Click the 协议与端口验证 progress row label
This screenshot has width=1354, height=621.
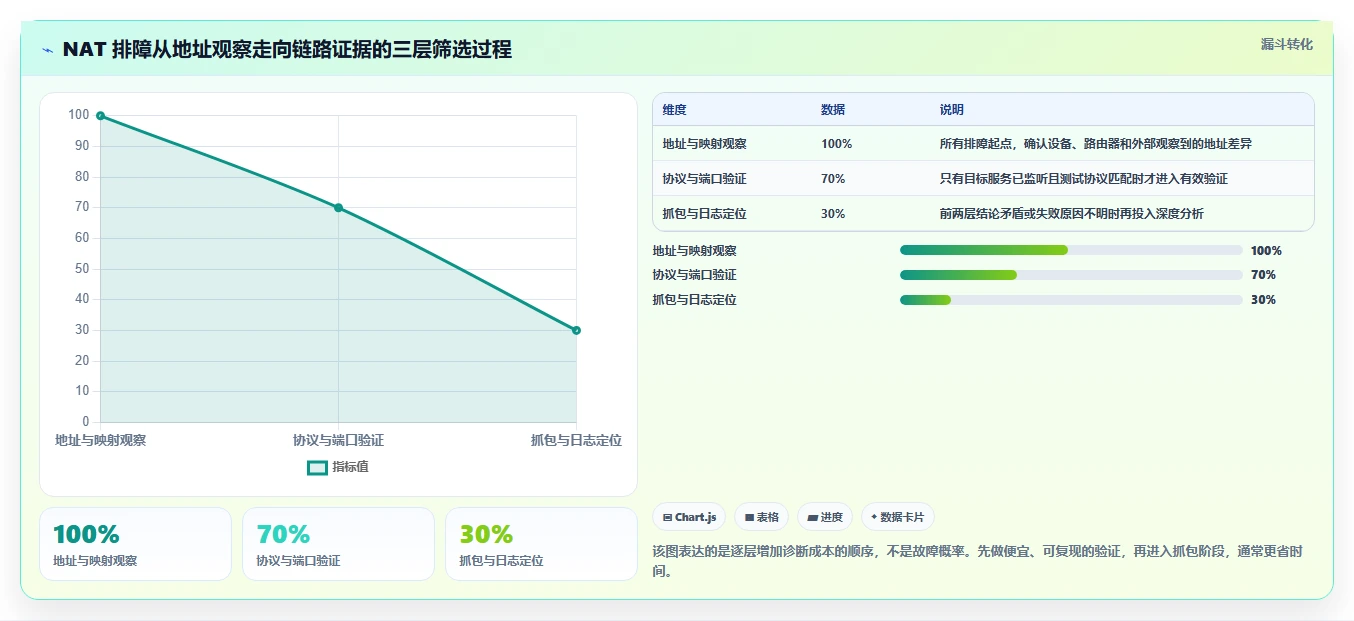(x=694, y=275)
